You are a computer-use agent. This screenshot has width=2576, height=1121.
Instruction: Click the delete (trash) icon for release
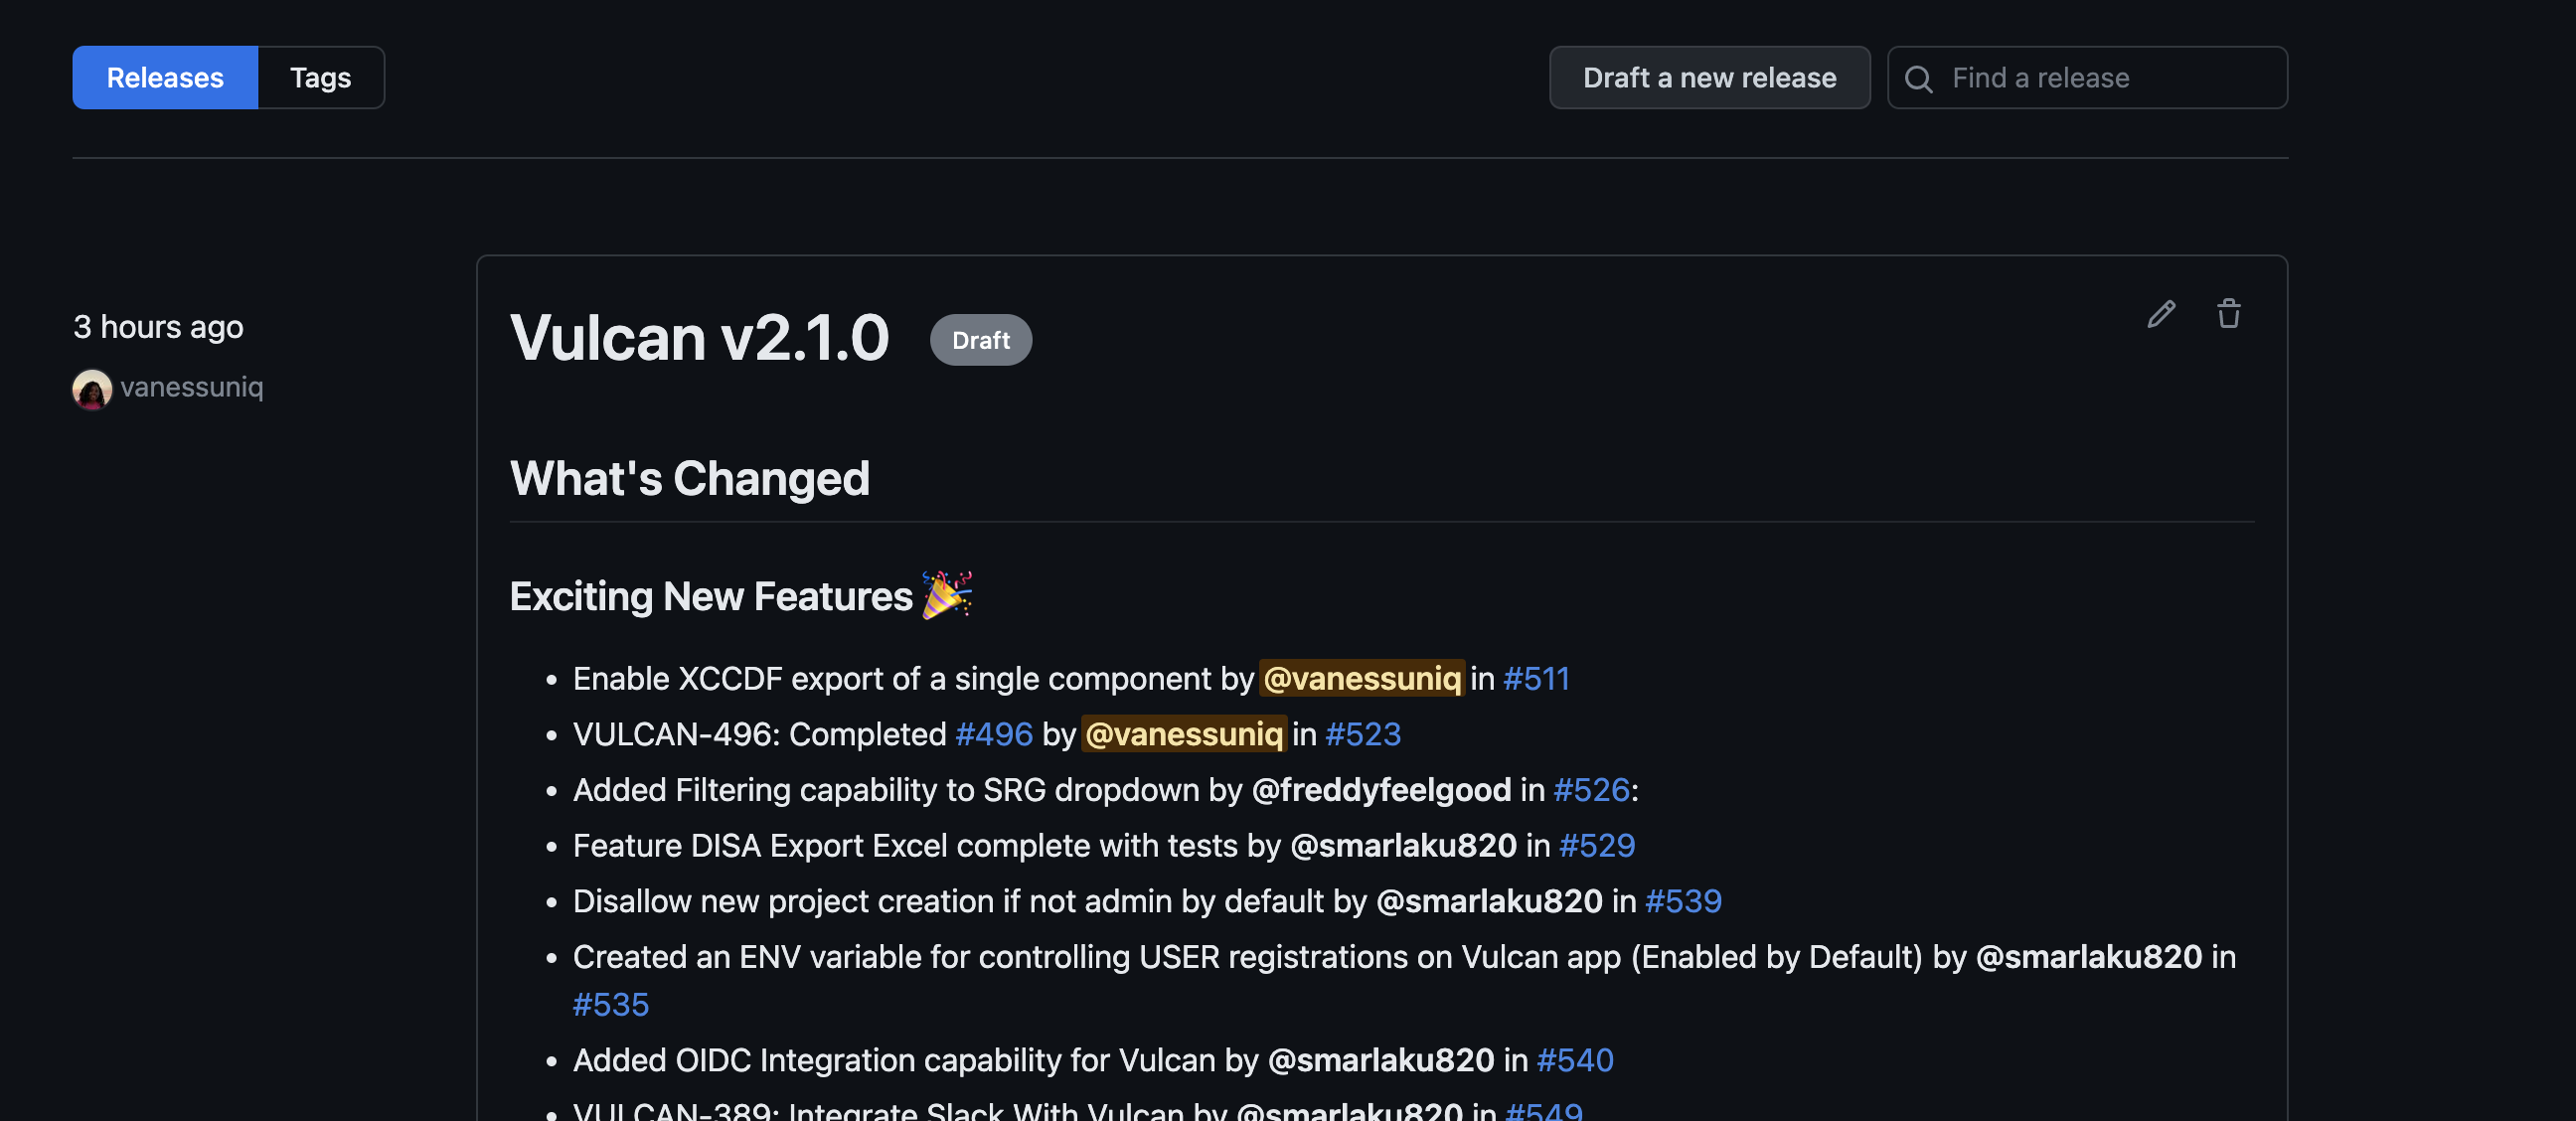point(2228,314)
